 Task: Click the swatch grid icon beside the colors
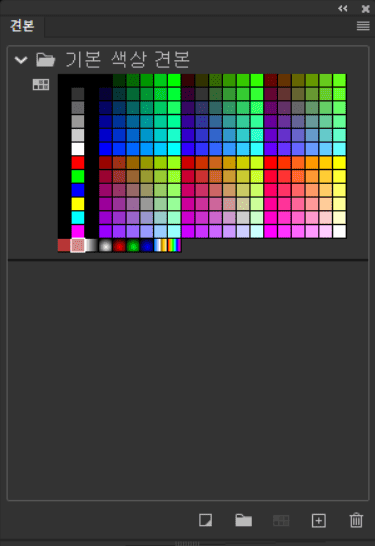pos(41,84)
